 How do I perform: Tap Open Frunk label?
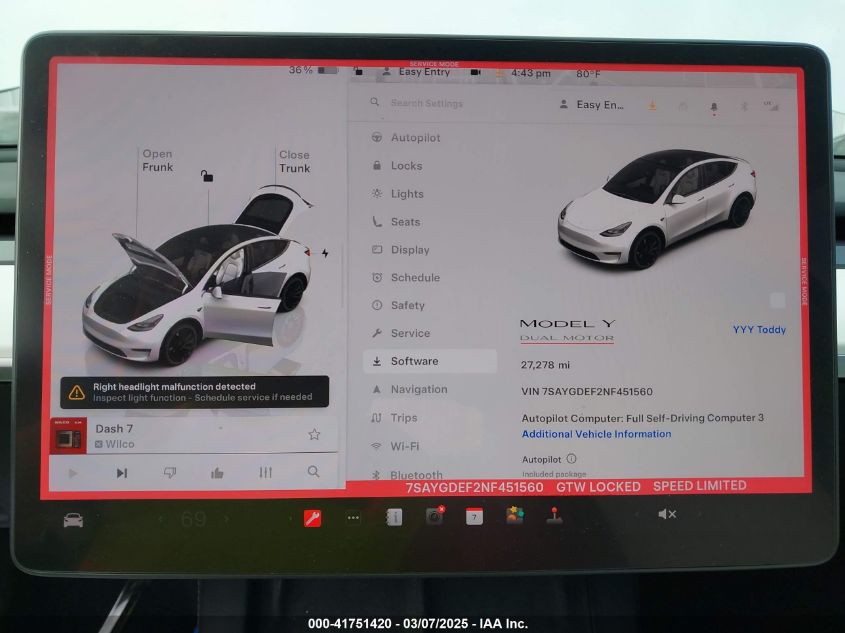pos(157,161)
